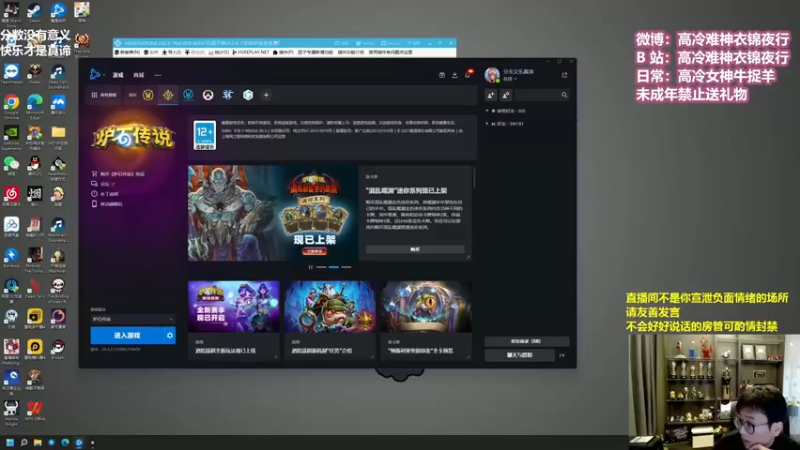Open taskbar search icon

pos(24,442)
